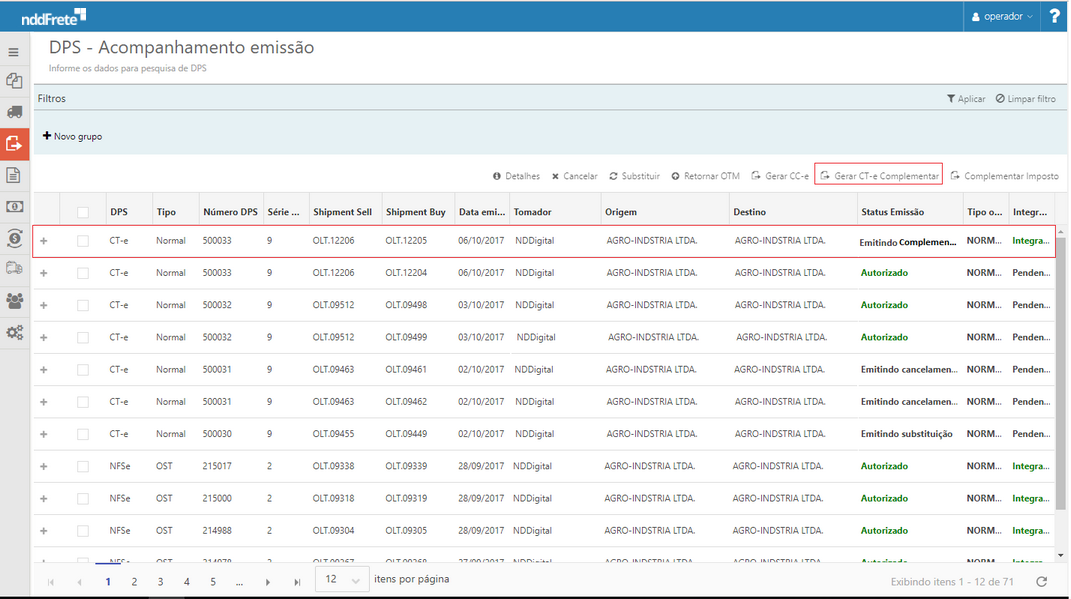The width and height of the screenshot is (1071, 599).
Task: Click the truck icon in sidebar
Action: tap(14, 112)
